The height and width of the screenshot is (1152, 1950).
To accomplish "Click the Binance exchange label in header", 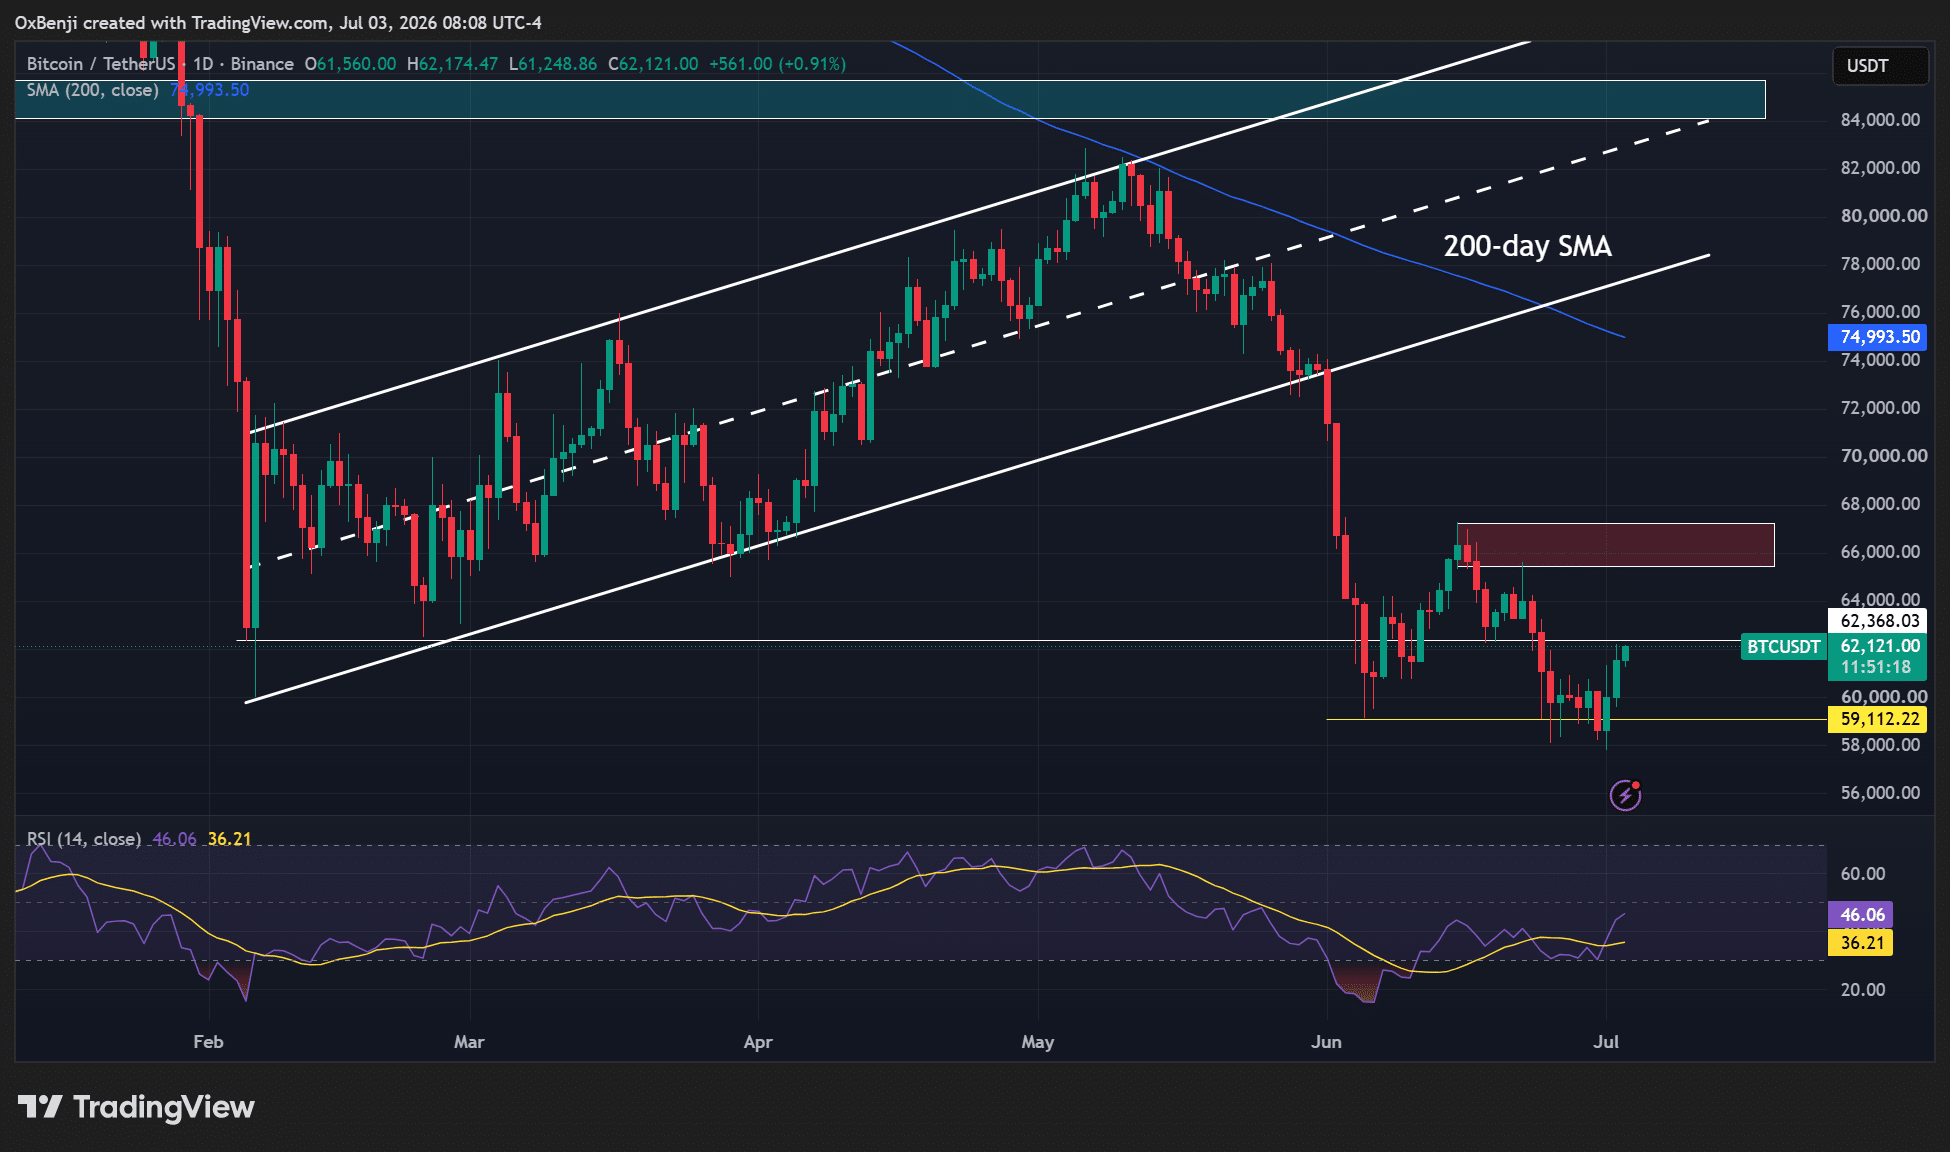I will click(x=262, y=64).
